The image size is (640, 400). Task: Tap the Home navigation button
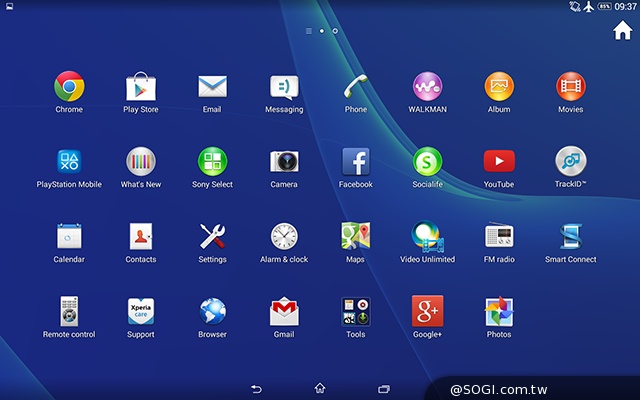click(x=320, y=388)
